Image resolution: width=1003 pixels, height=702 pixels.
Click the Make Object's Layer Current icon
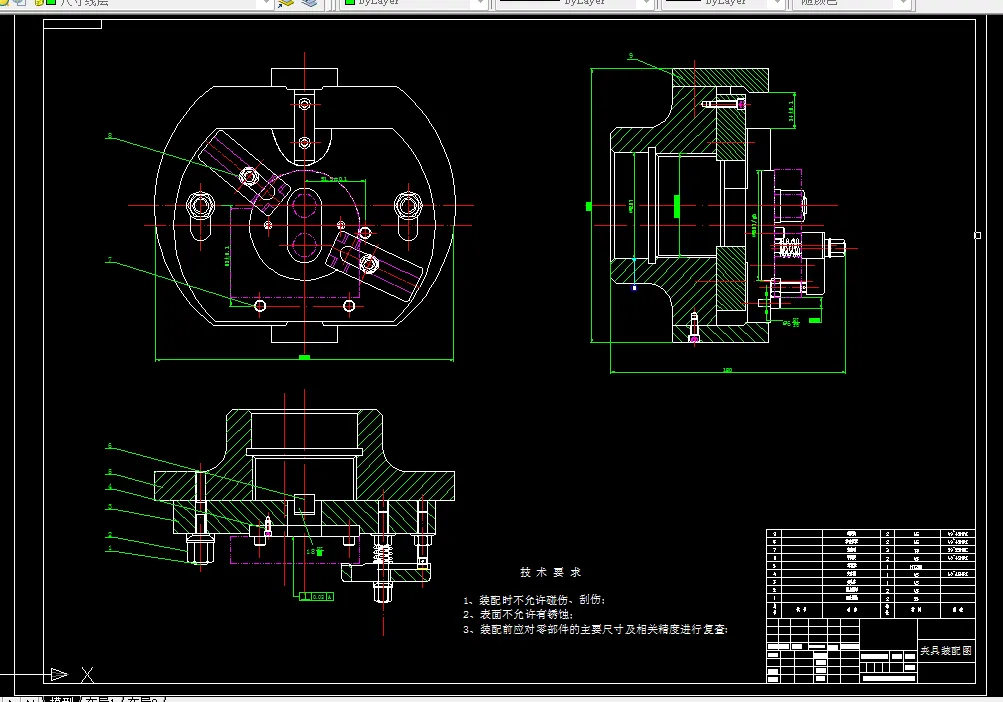tap(286, 3)
